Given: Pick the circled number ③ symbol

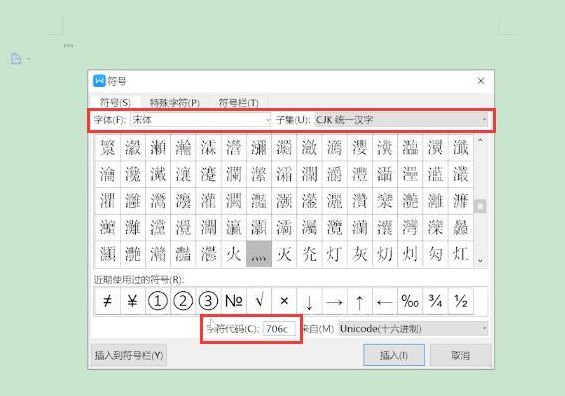Looking at the screenshot, I should (208, 301).
